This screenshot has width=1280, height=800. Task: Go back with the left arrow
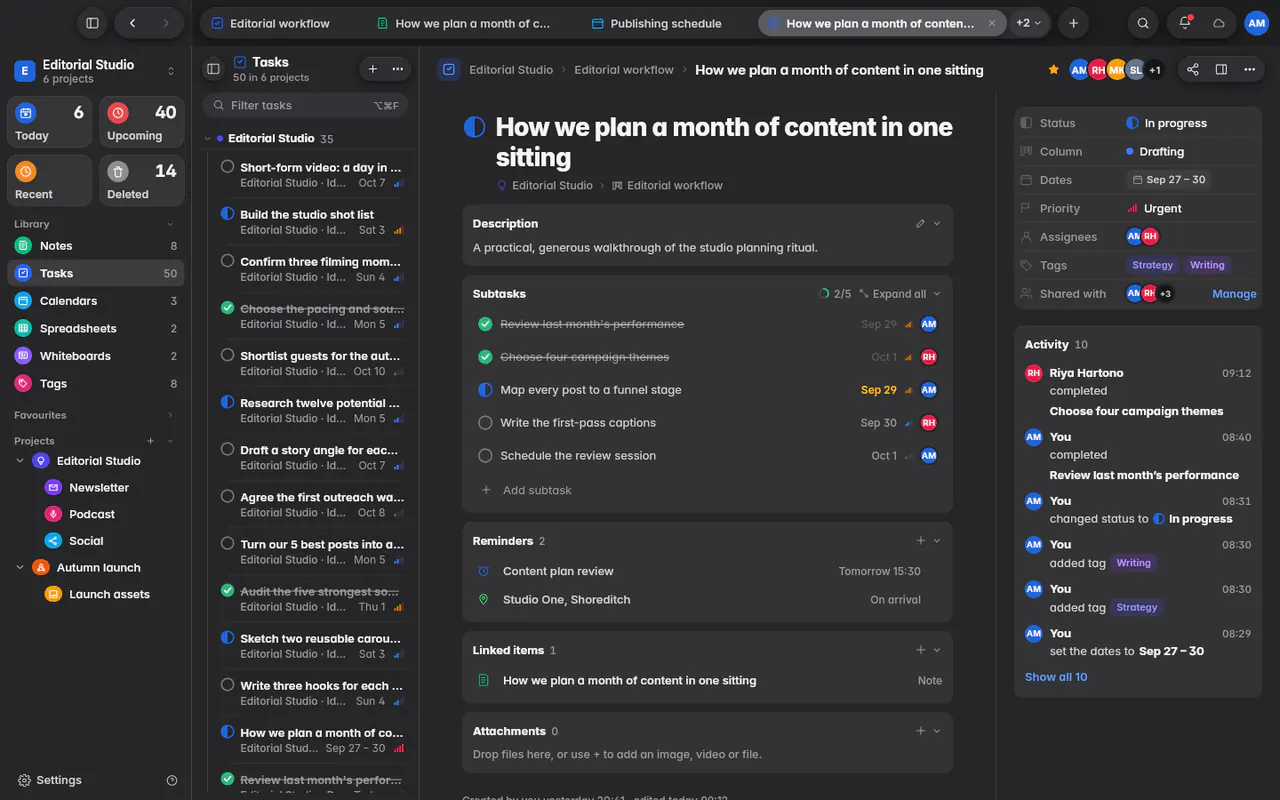(132, 23)
